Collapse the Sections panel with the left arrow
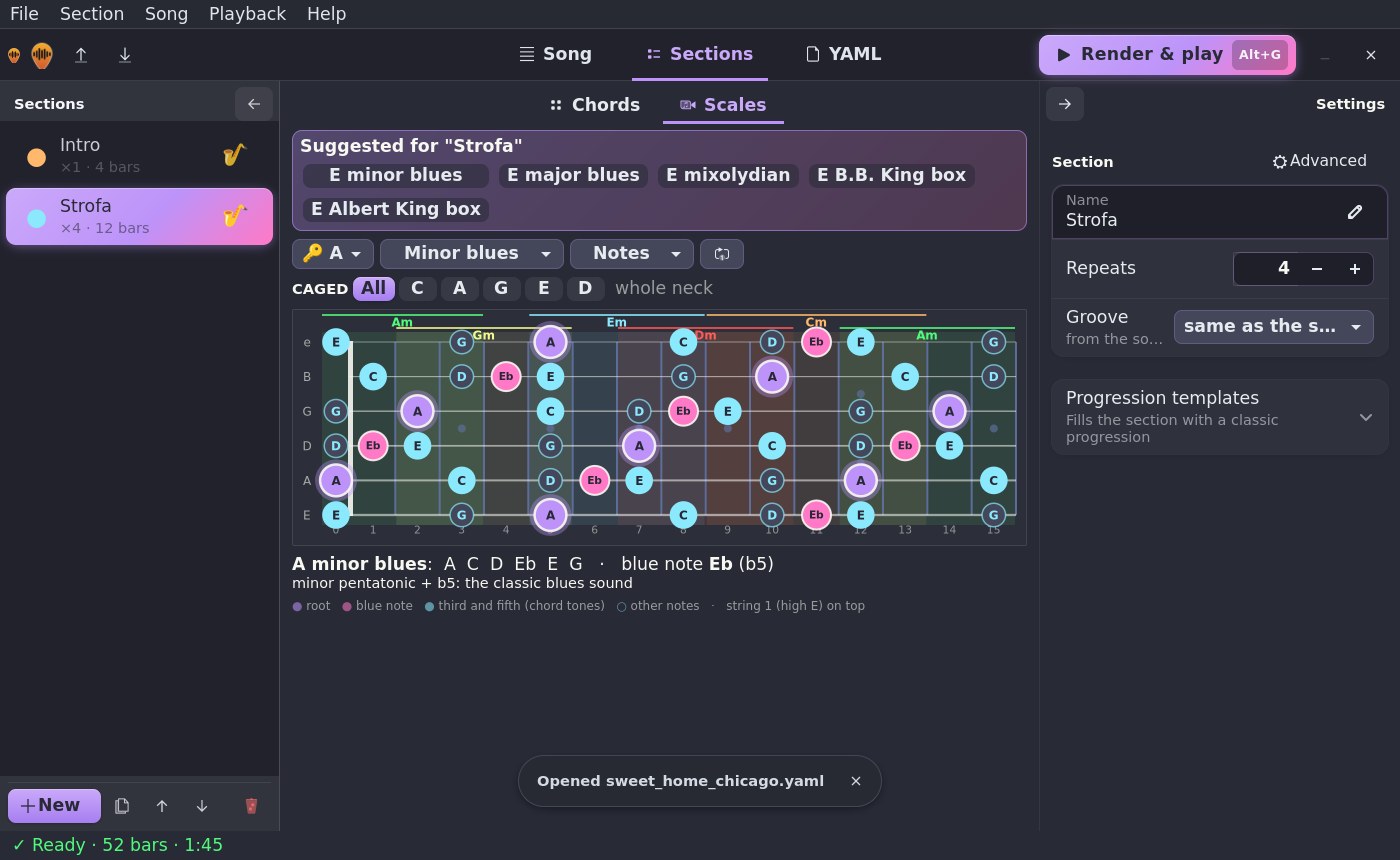 [254, 104]
